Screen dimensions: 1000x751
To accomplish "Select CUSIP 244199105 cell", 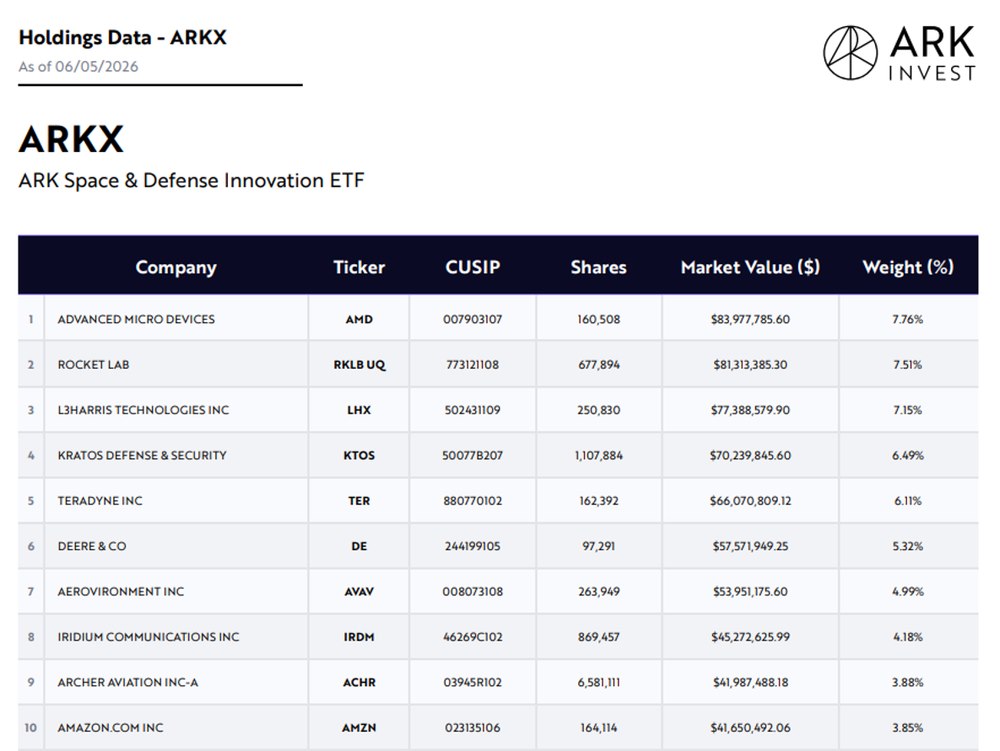I will (473, 546).
